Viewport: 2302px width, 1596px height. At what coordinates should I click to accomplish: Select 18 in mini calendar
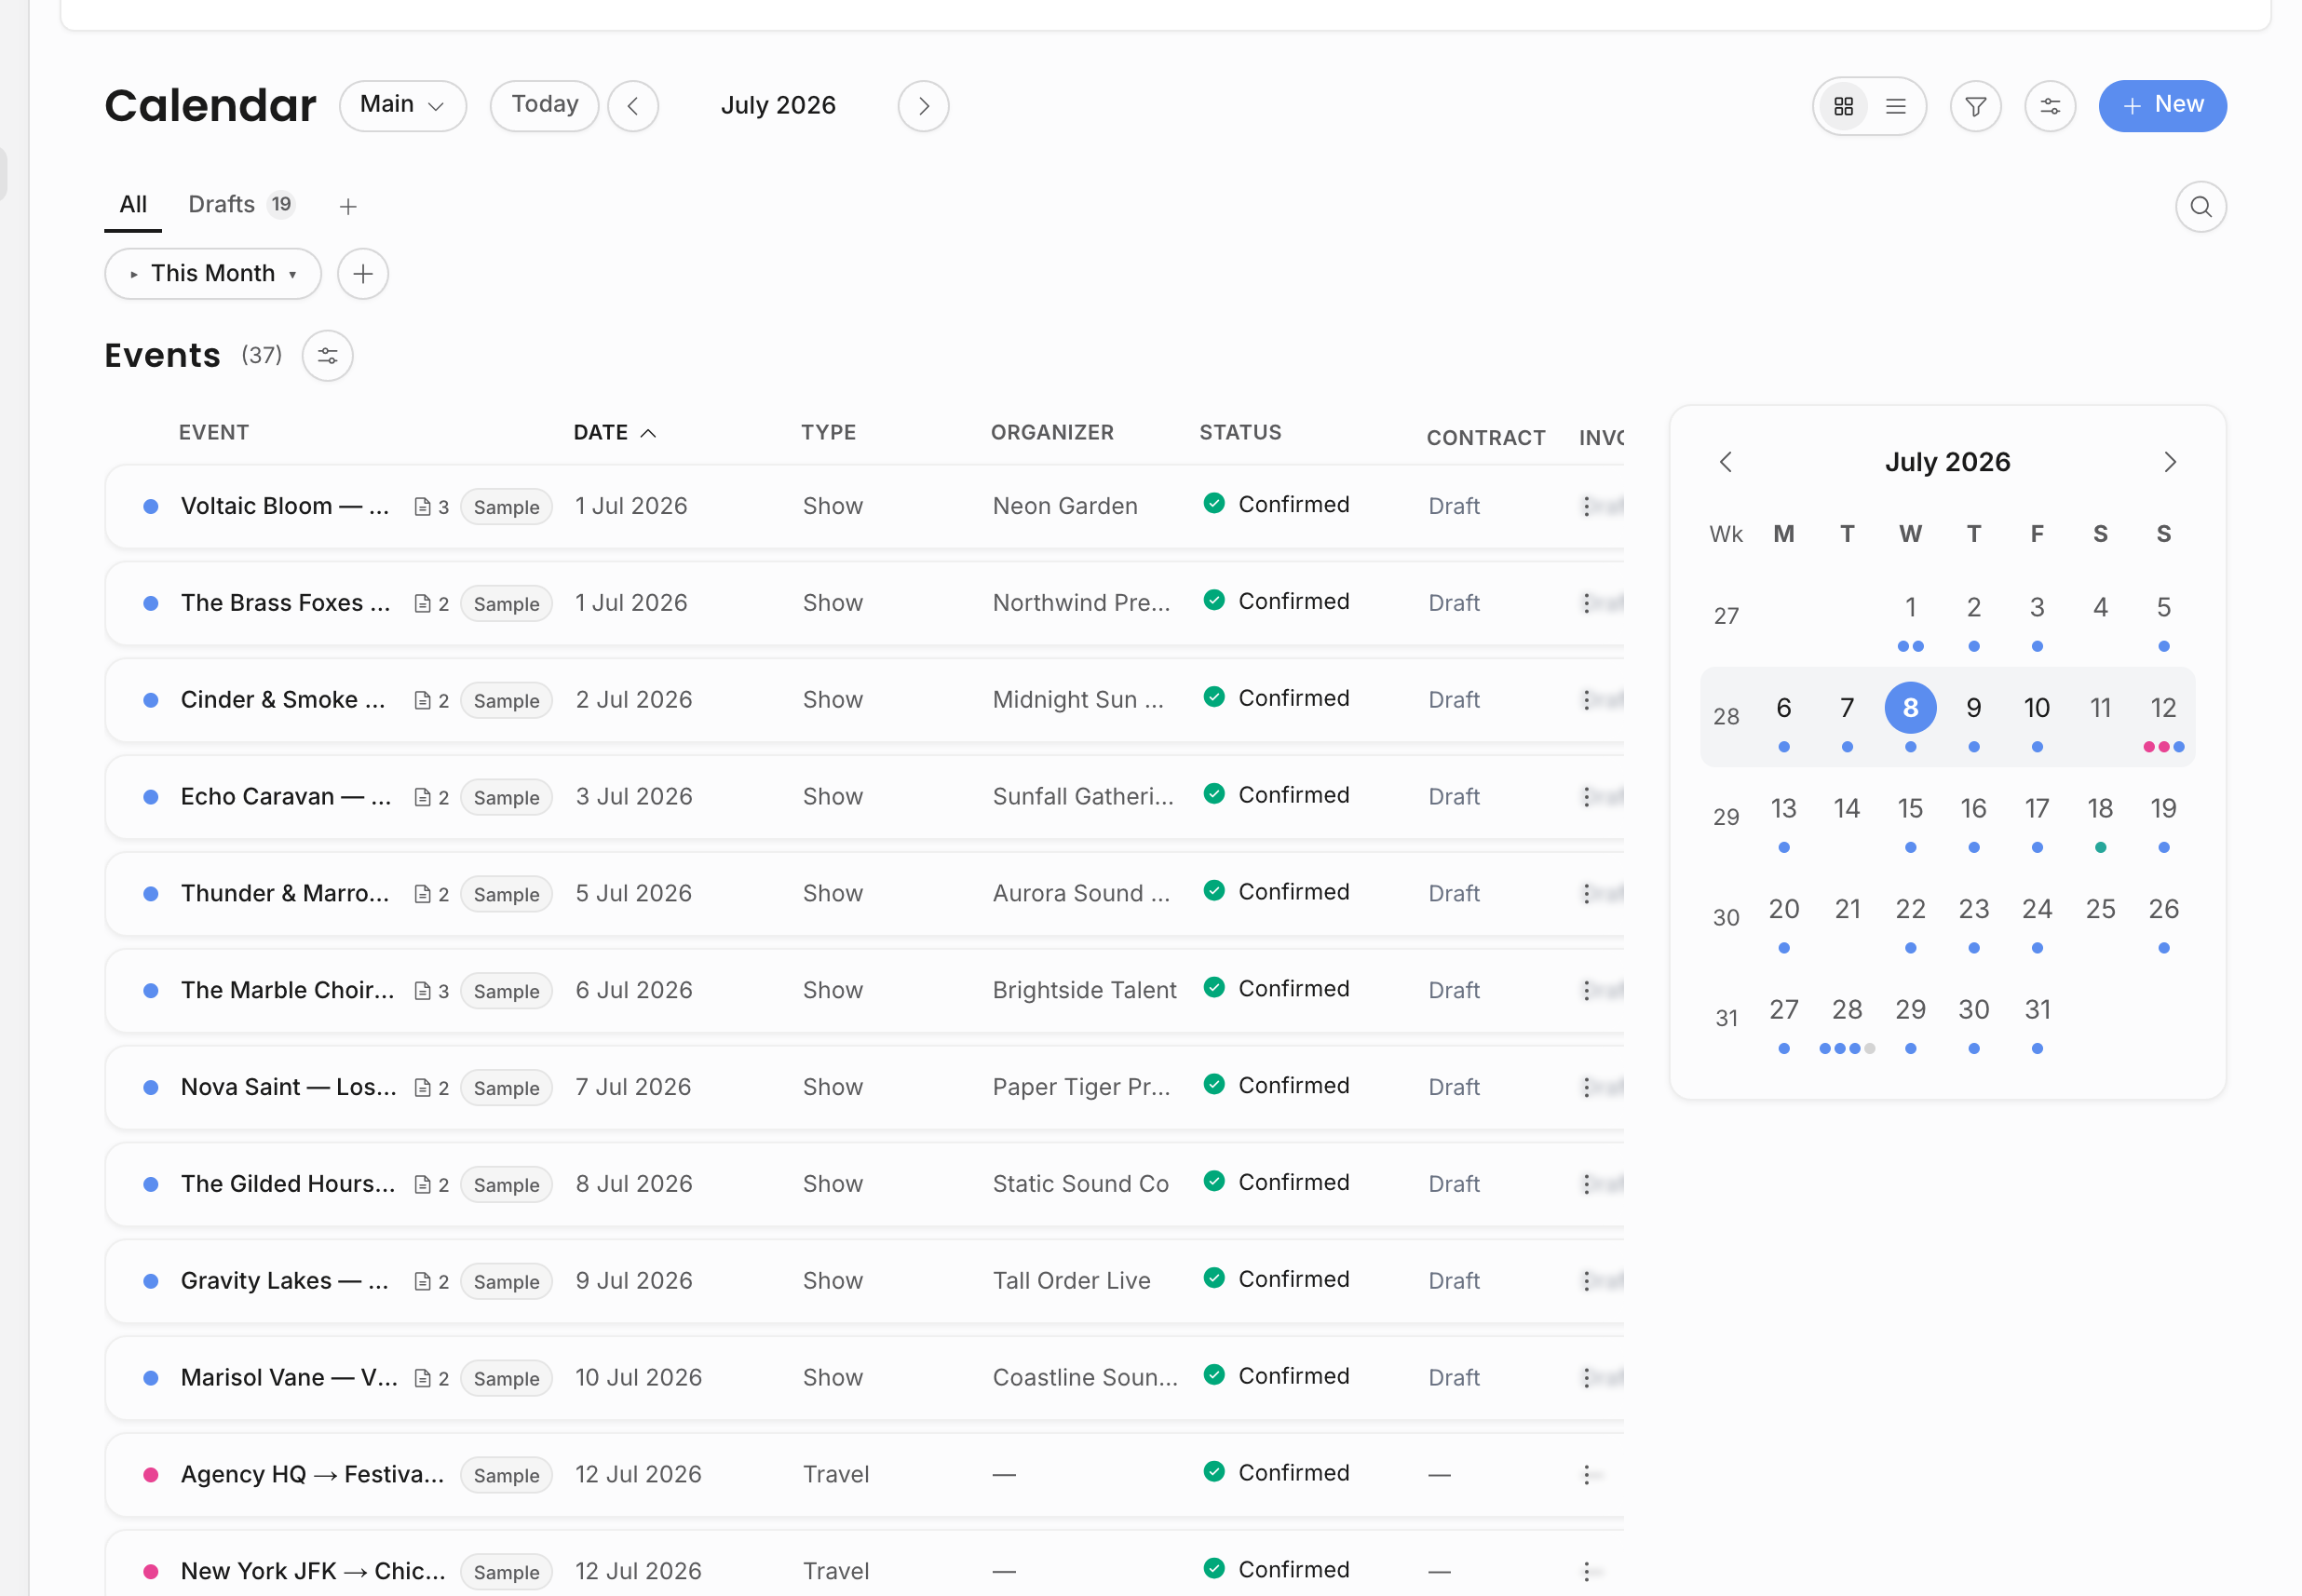pyautogui.click(x=2100, y=809)
